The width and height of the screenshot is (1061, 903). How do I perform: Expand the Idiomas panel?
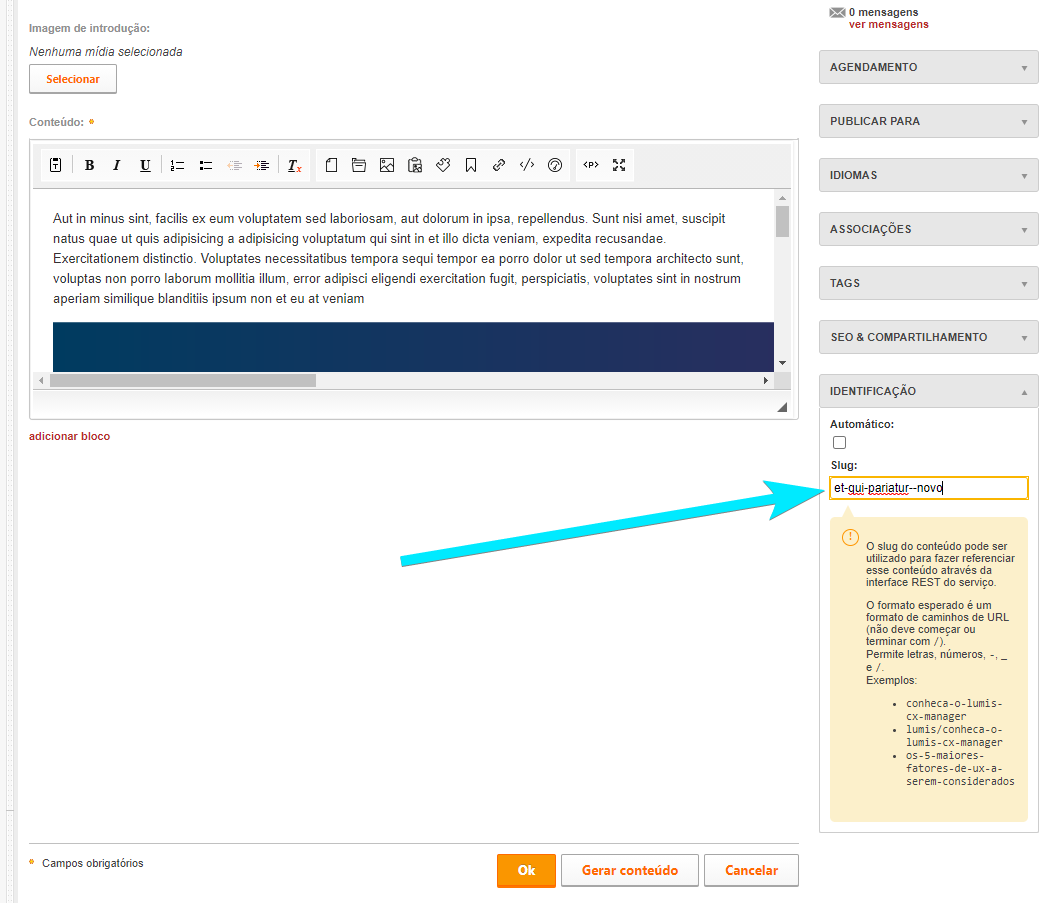coord(928,175)
